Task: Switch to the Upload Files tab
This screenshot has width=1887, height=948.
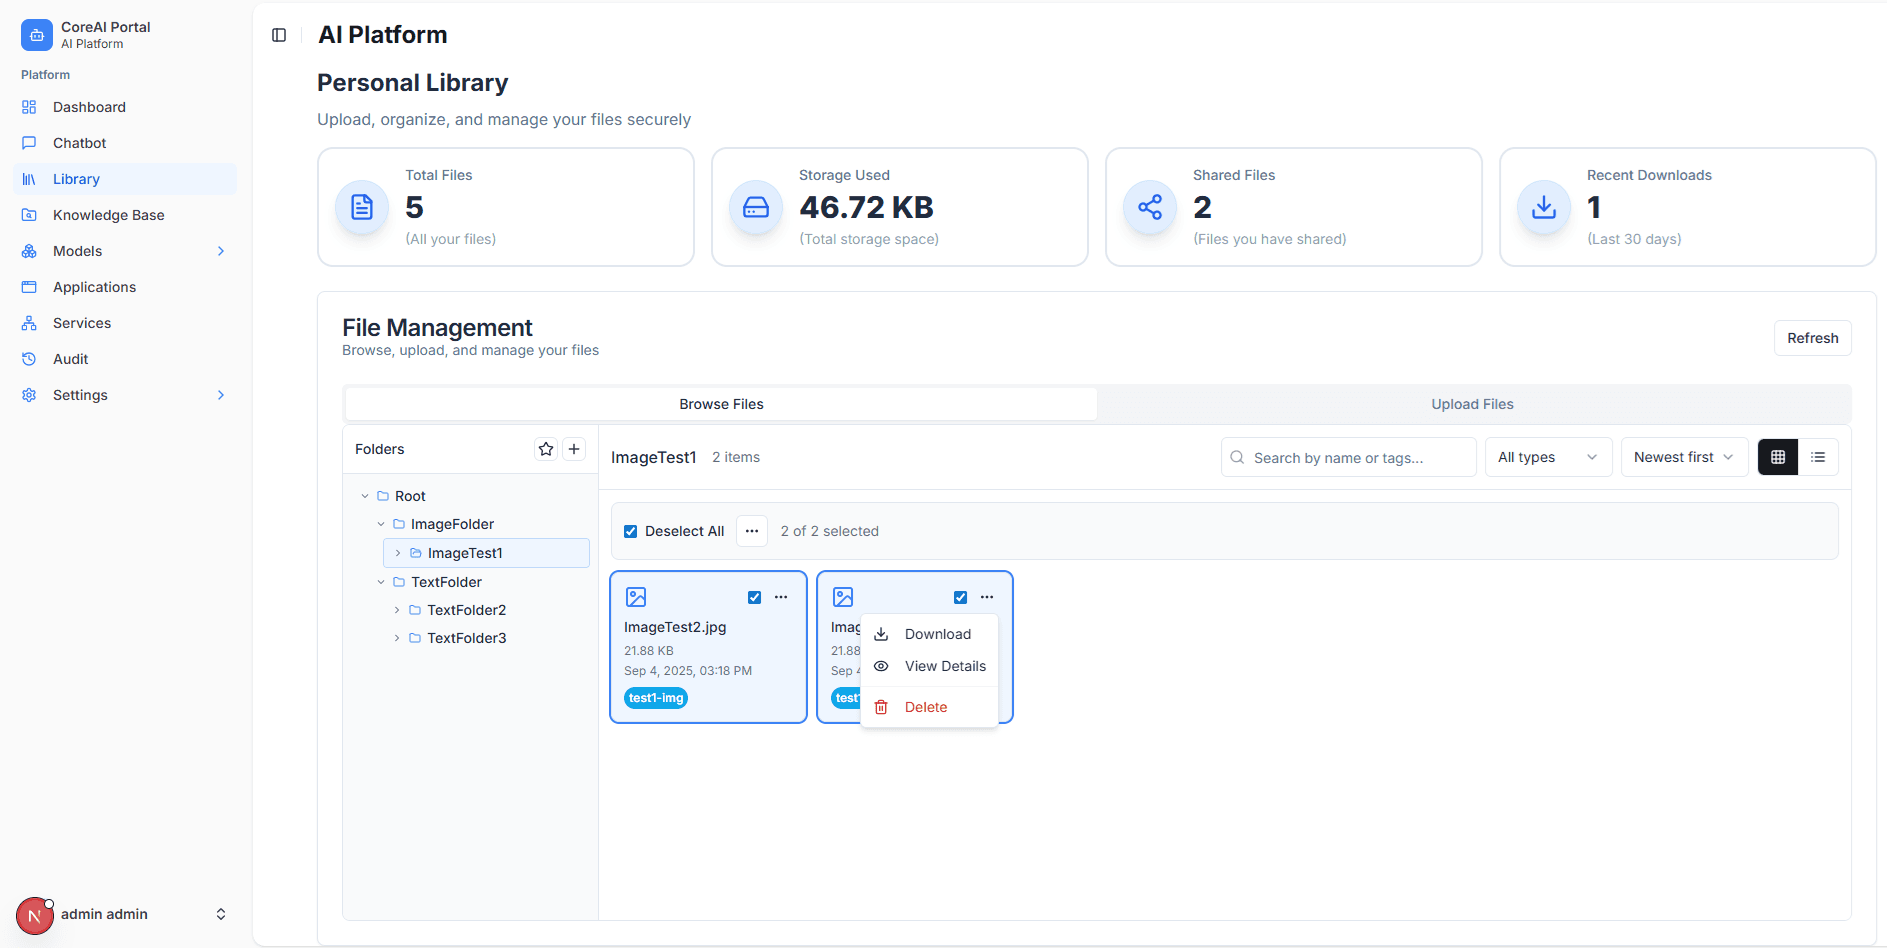Action: click(1472, 404)
